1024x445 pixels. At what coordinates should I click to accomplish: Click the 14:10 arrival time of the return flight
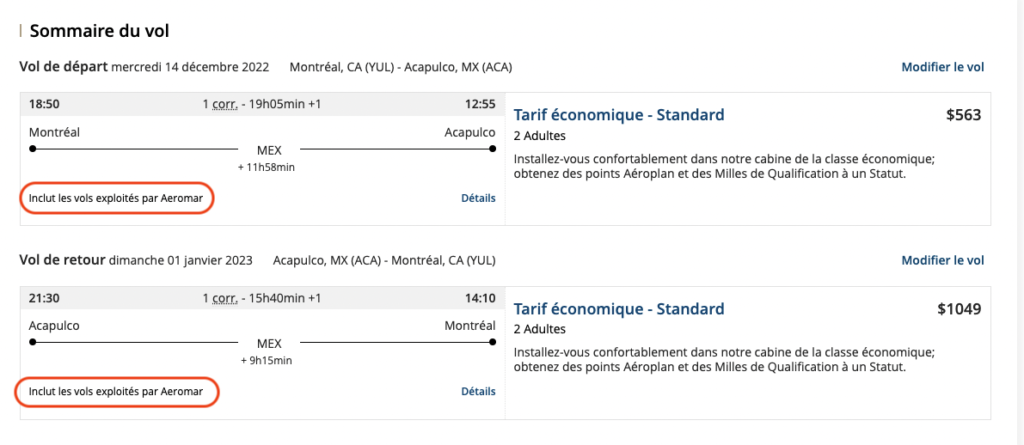coord(480,298)
